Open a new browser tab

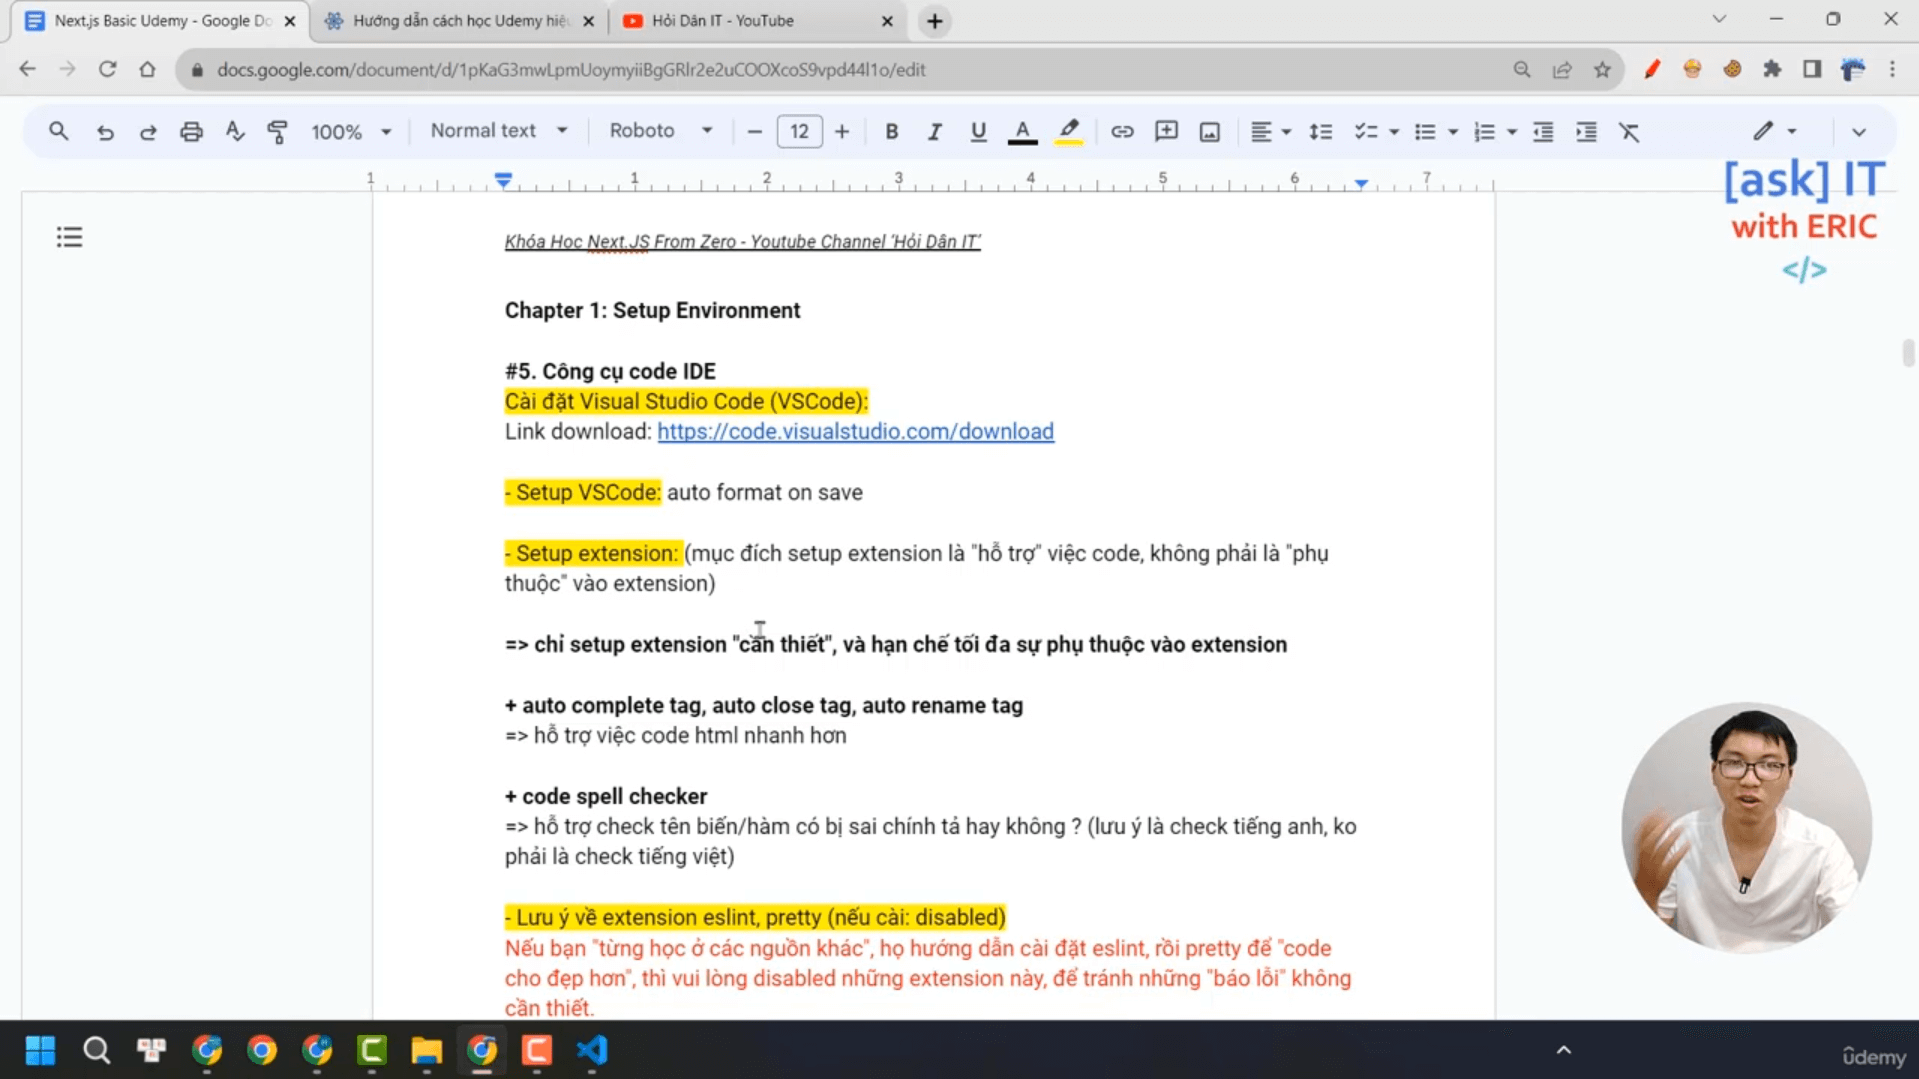coord(934,21)
